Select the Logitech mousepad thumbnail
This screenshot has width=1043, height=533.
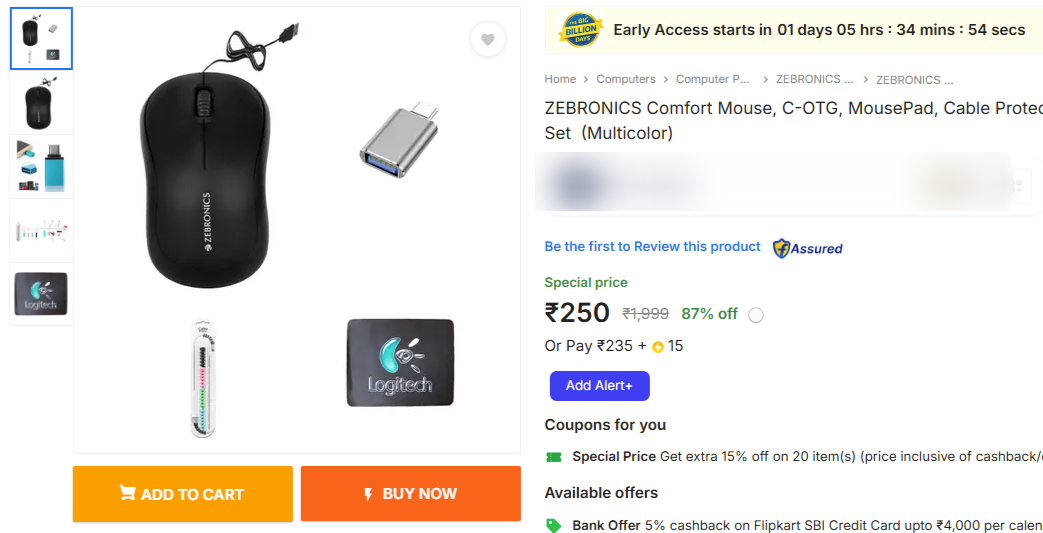pyautogui.click(x=41, y=294)
